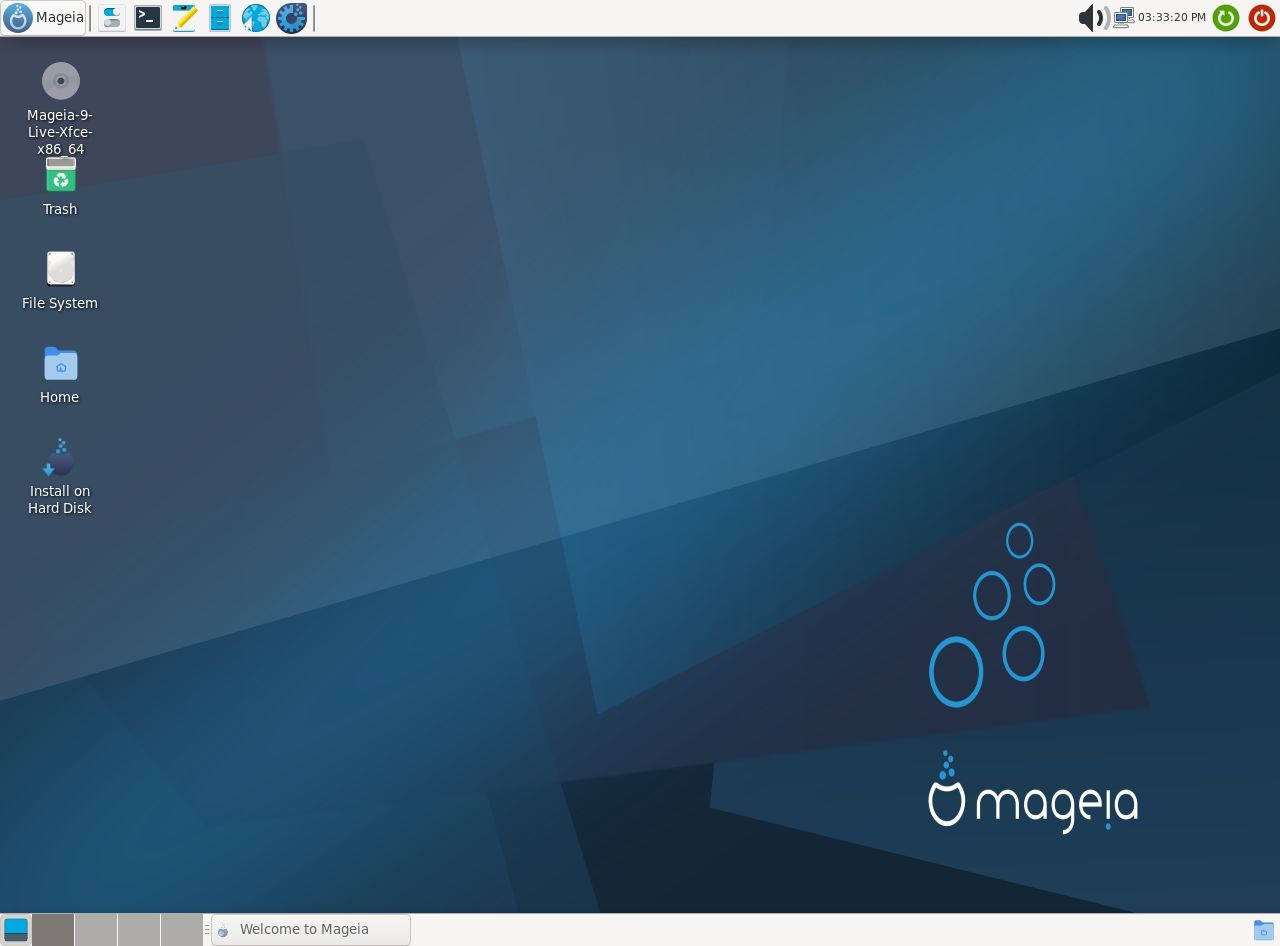Image resolution: width=1280 pixels, height=946 pixels.
Task: Launch the Mousepad text editor
Action: [x=183, y=17]
